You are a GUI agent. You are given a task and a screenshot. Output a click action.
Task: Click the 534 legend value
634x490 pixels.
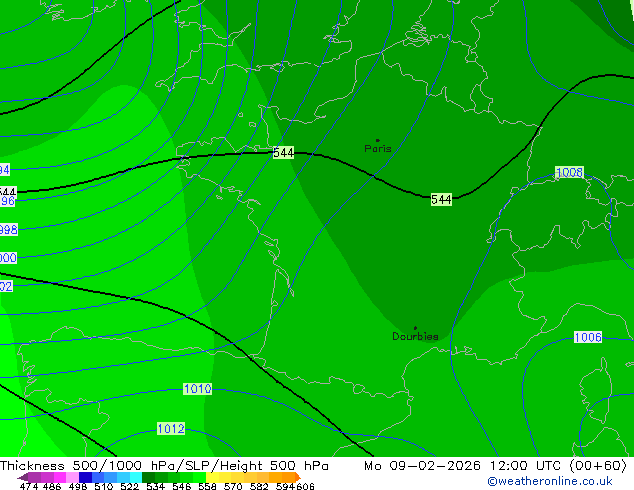point(155,486)
